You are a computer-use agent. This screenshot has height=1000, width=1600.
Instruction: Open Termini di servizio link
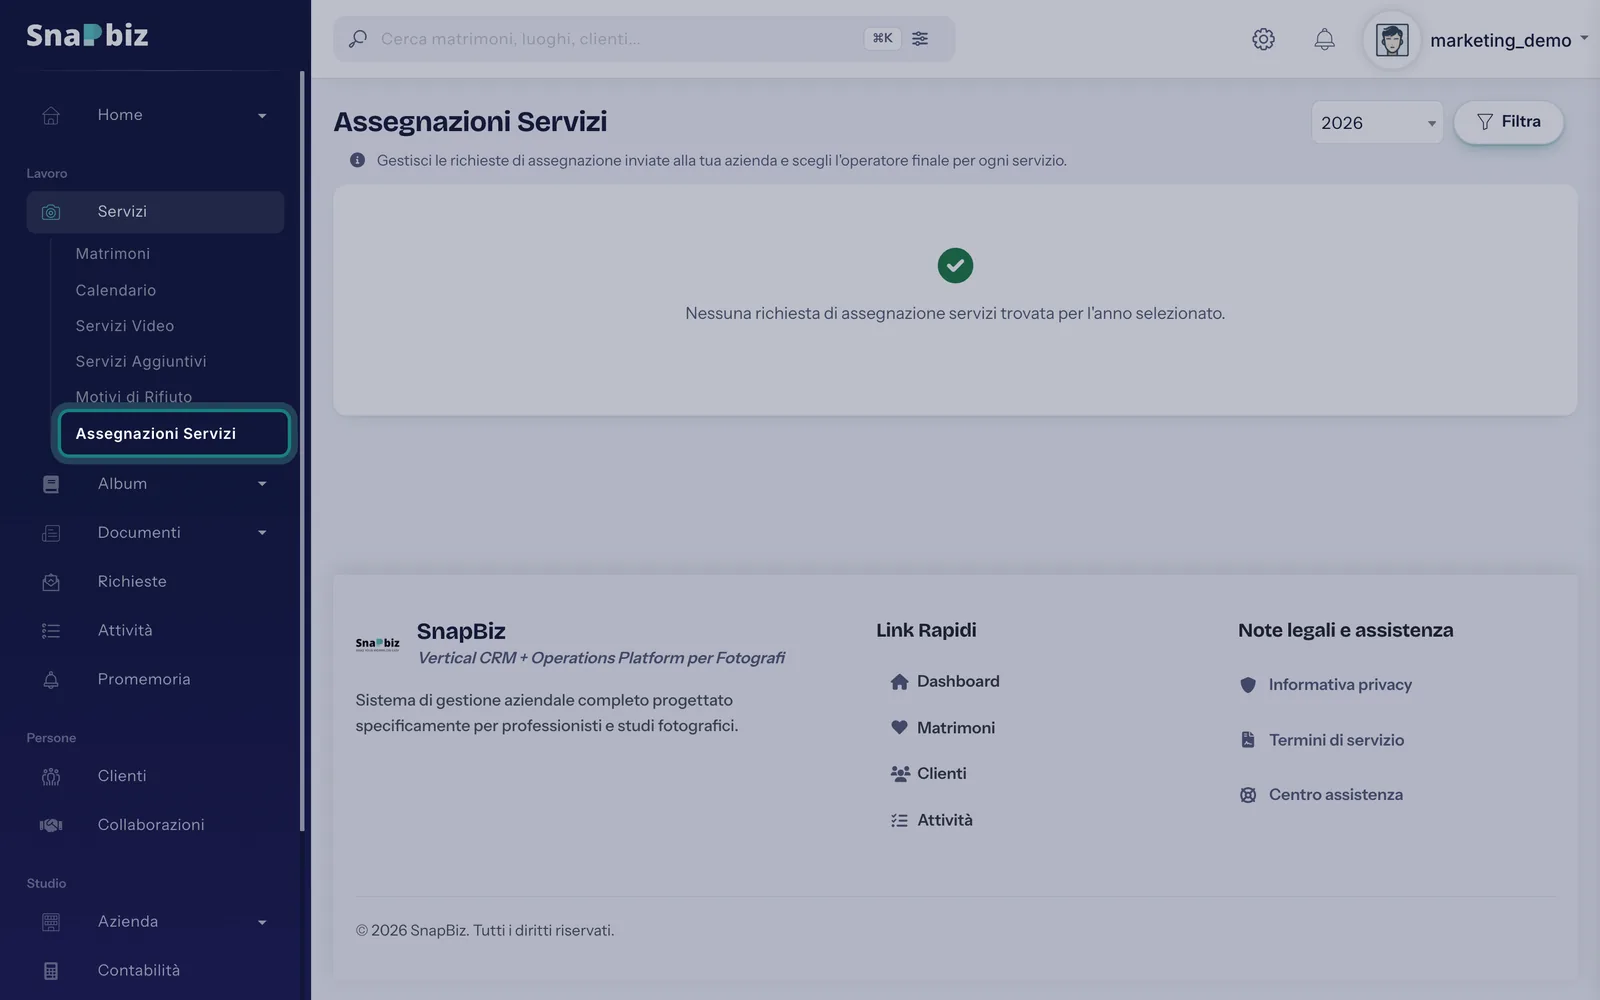pos(1322,740)
